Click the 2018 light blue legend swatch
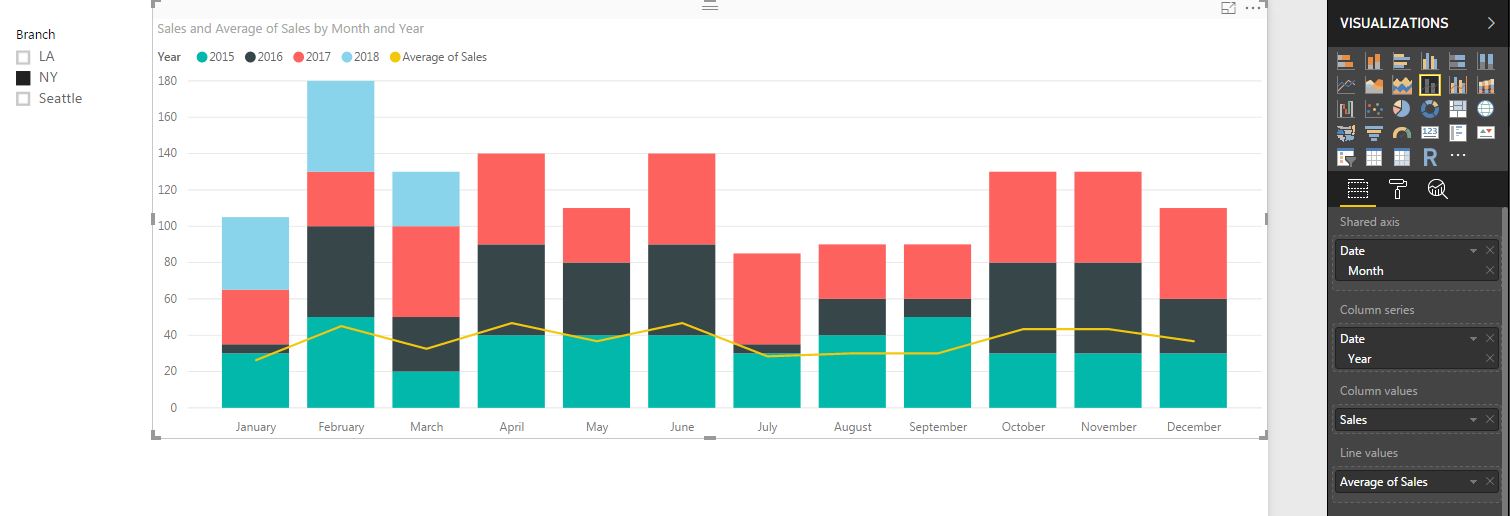 346,57
